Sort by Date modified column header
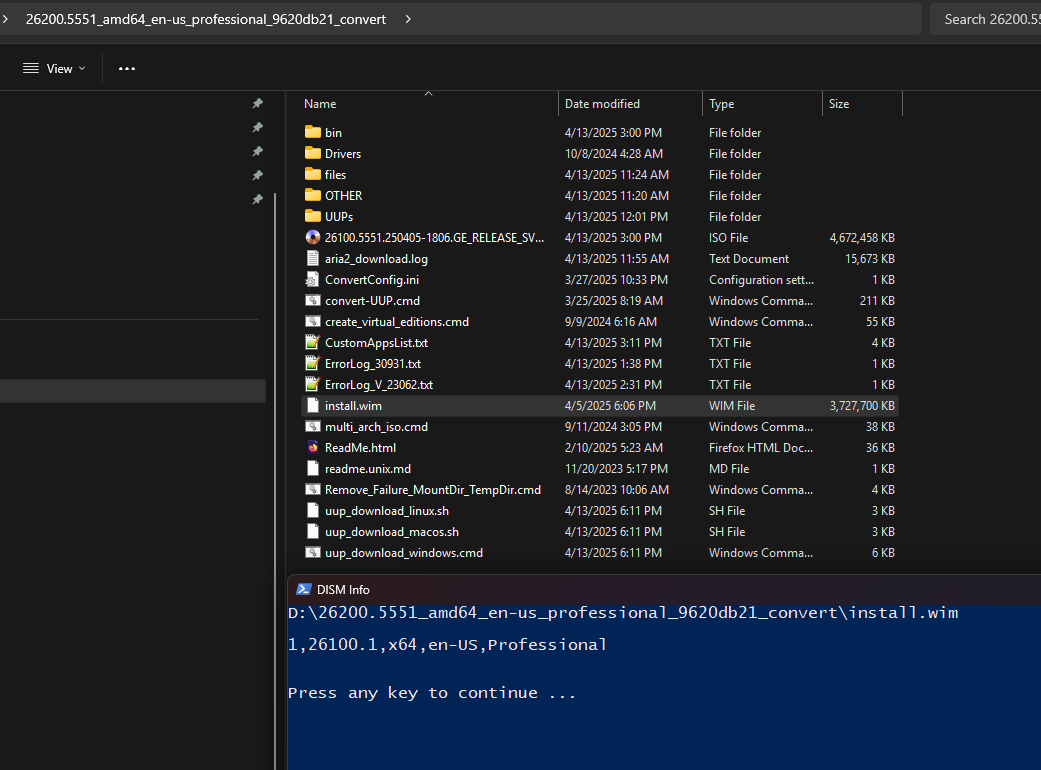The width and height of the screenshot is (1041, 770). [x=602, y=104]
